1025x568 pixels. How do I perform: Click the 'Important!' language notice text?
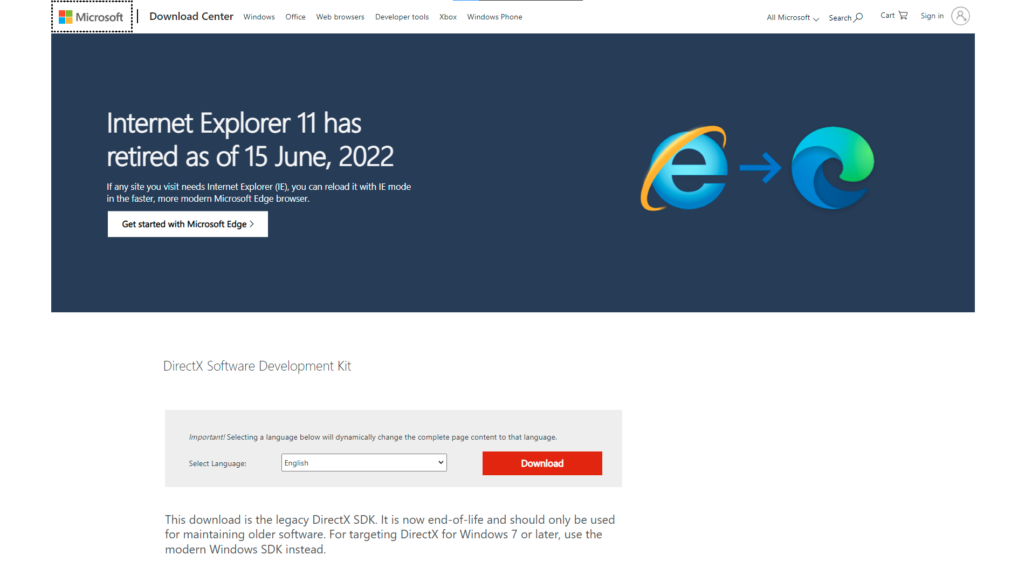[373, 437]
